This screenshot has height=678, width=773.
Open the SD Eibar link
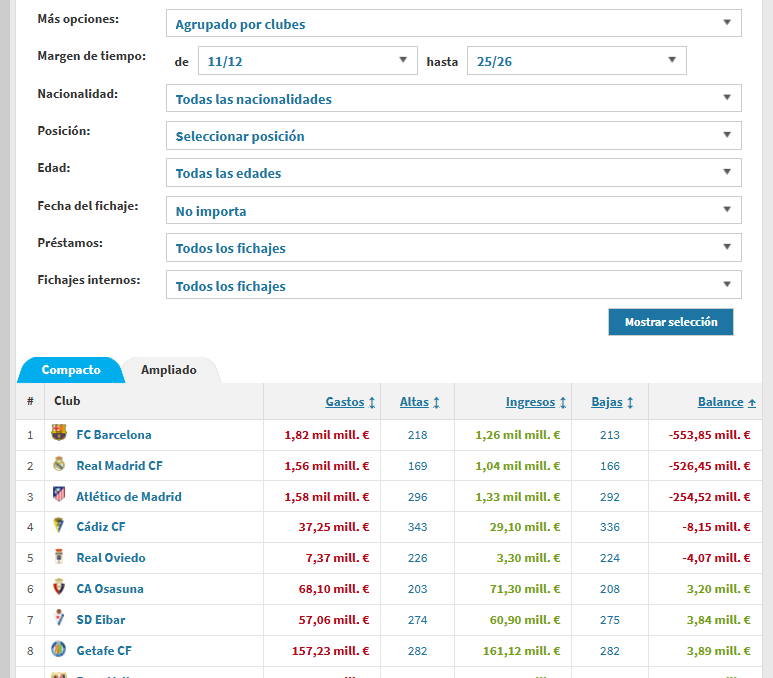(101, 620)
